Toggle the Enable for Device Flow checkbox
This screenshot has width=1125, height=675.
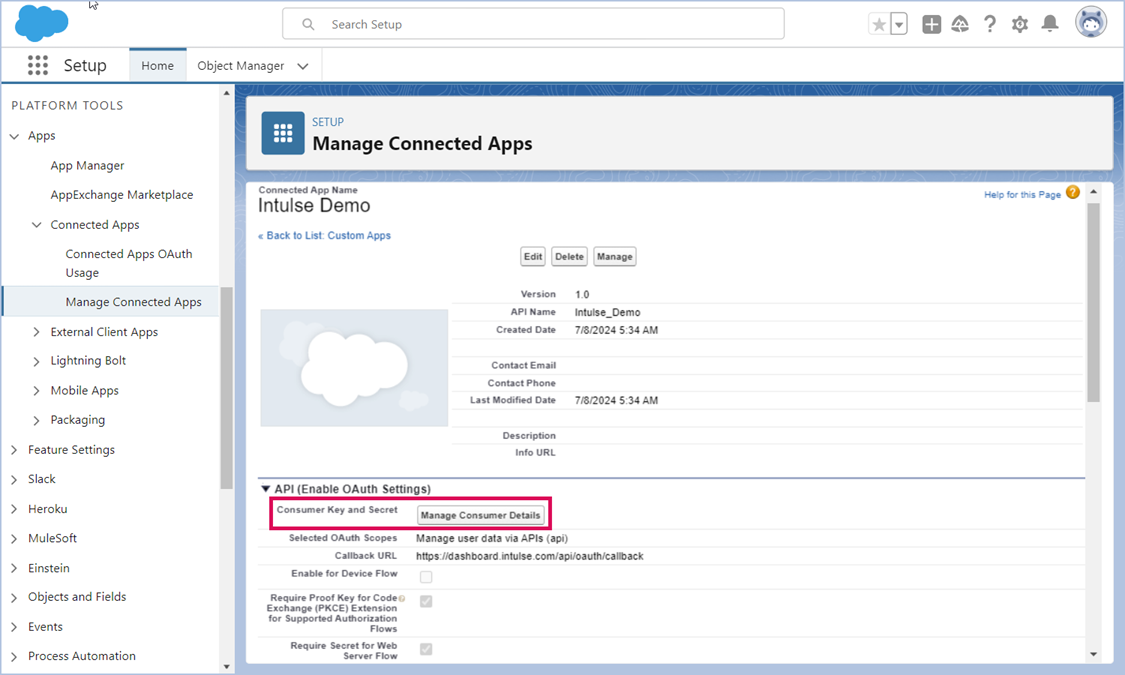(426, 577)
